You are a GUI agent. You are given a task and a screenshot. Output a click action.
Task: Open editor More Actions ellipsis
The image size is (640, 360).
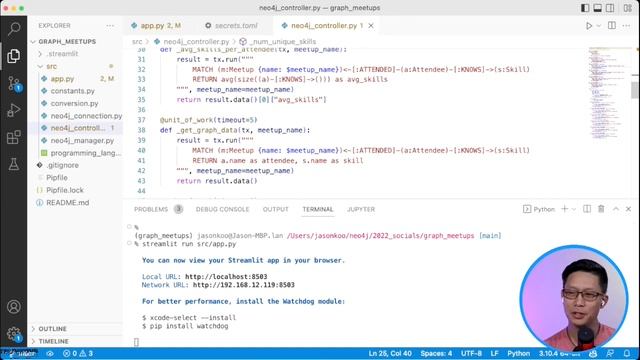click(x=627, y=25)
